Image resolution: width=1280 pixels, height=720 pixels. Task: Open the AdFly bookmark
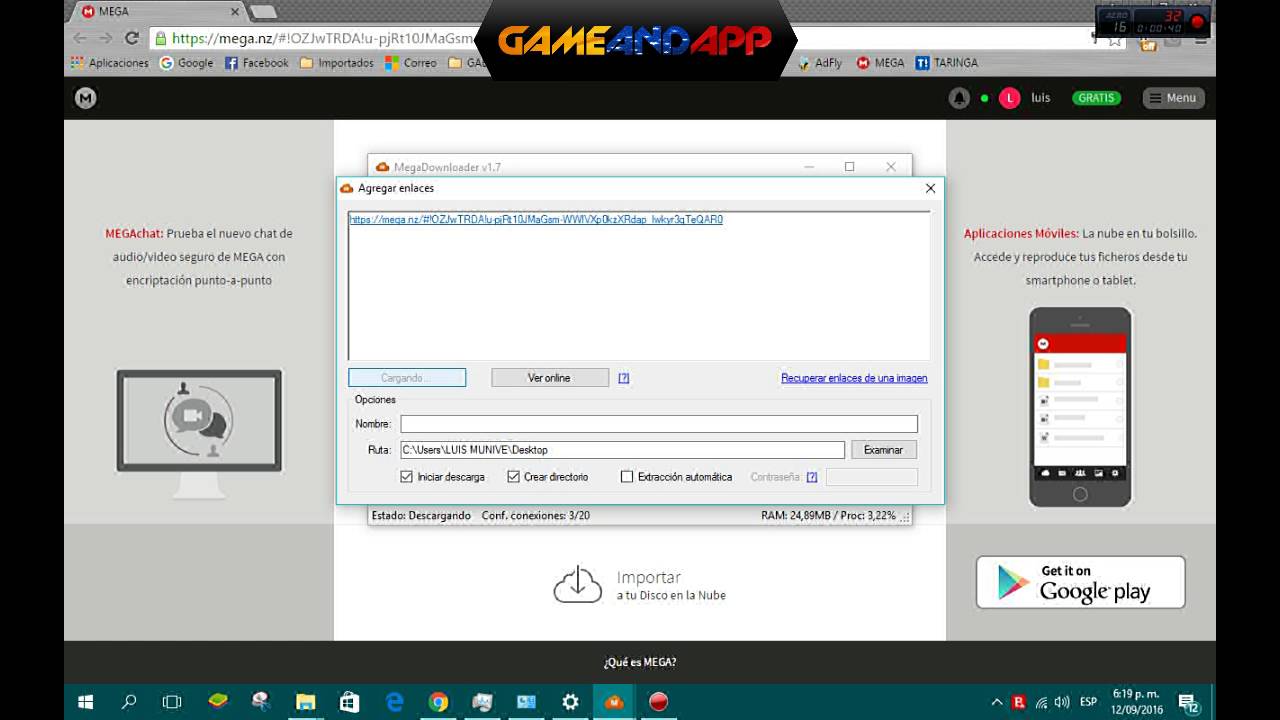pos(820,62)
